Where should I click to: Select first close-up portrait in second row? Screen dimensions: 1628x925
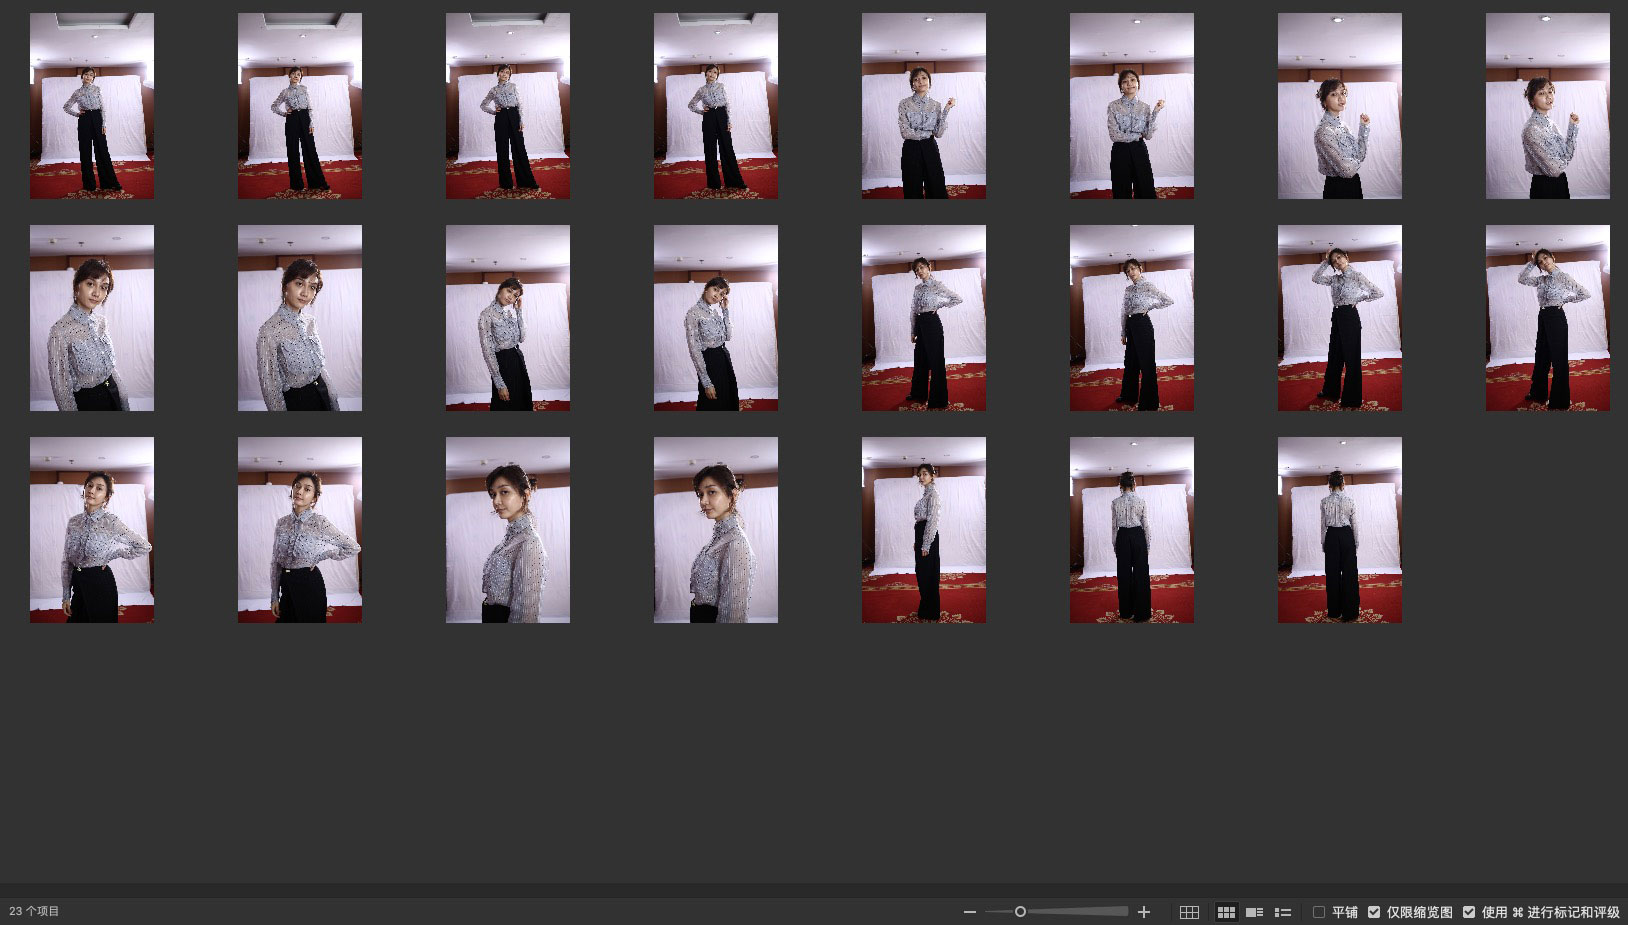[x=92, y=318]
